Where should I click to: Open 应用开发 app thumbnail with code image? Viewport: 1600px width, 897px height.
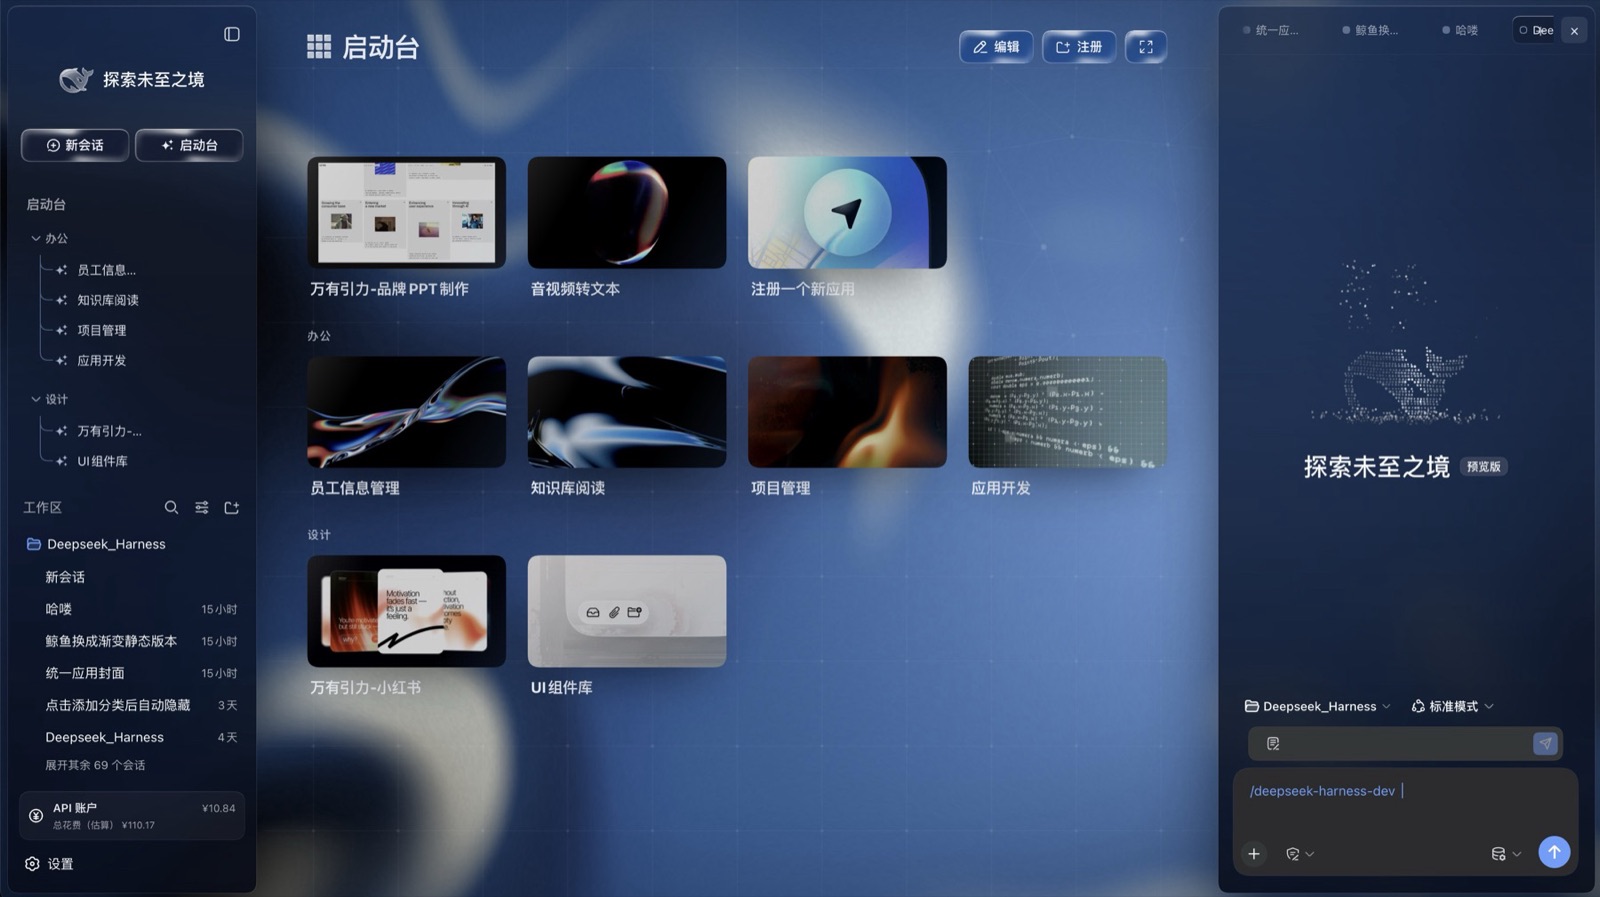coord(1068,412)
